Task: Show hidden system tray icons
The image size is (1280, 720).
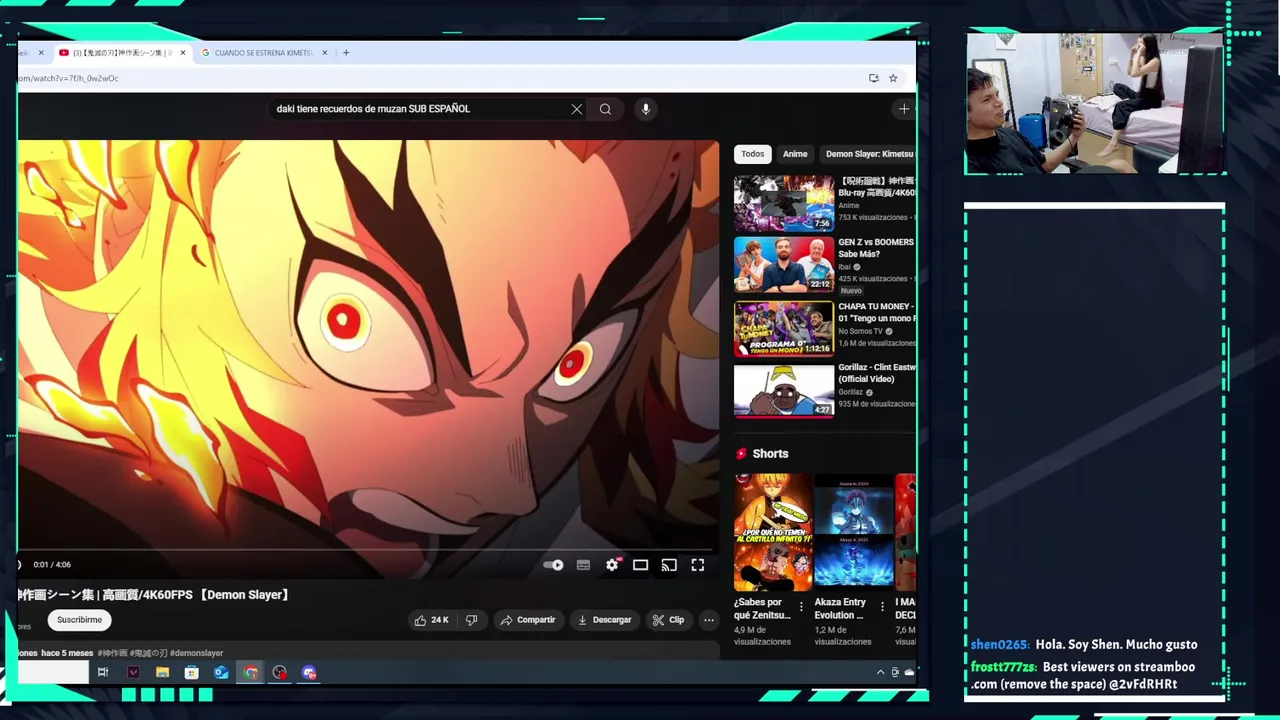Action: point(880,672)
